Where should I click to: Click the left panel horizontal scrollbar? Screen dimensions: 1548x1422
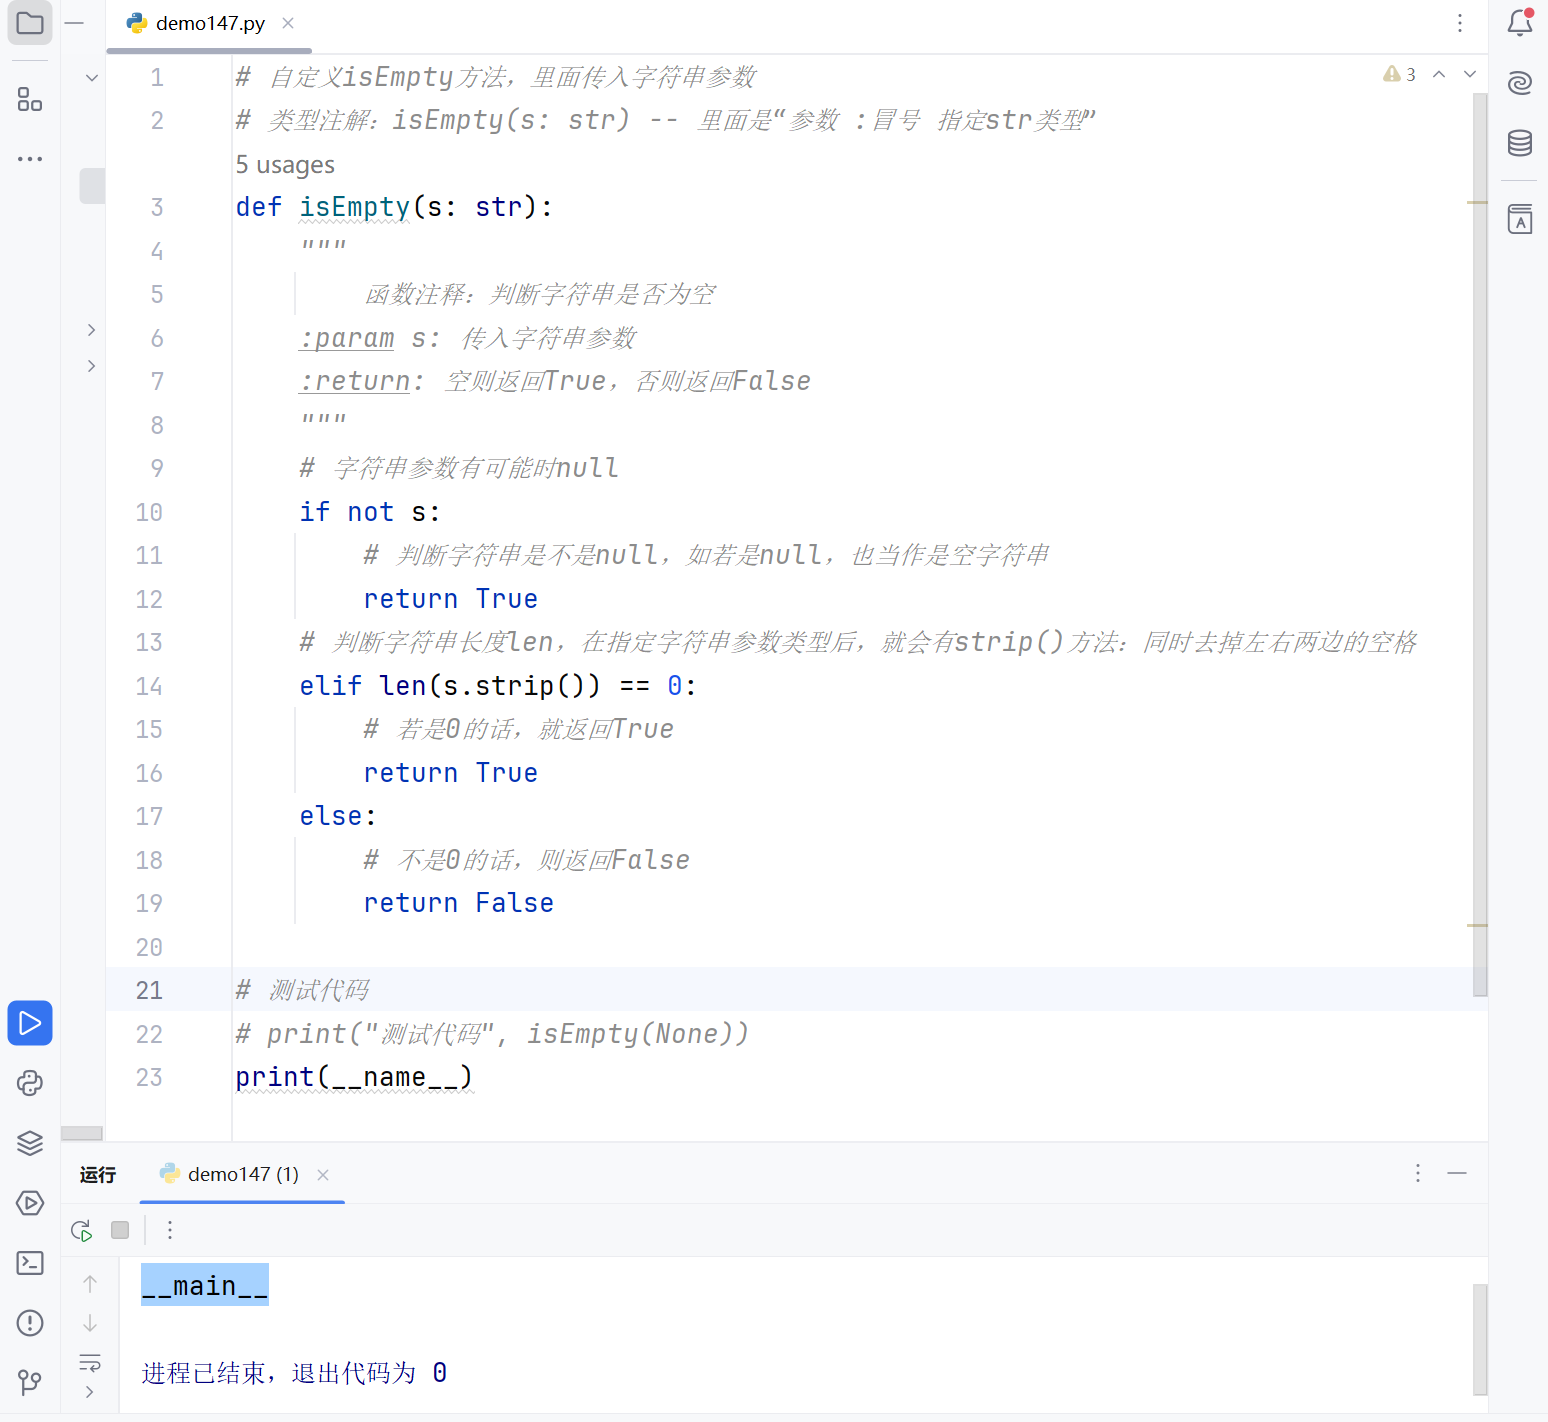pos(82,1133)
